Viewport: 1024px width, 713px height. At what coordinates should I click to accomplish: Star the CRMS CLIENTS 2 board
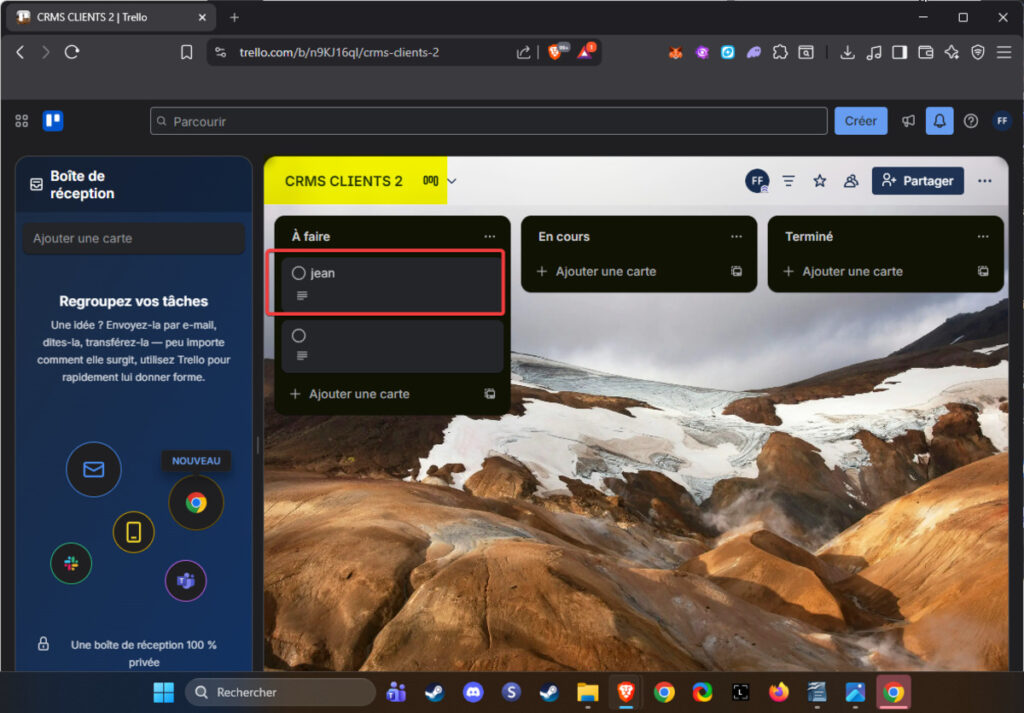pyautogui.click(x=819, y=181)
